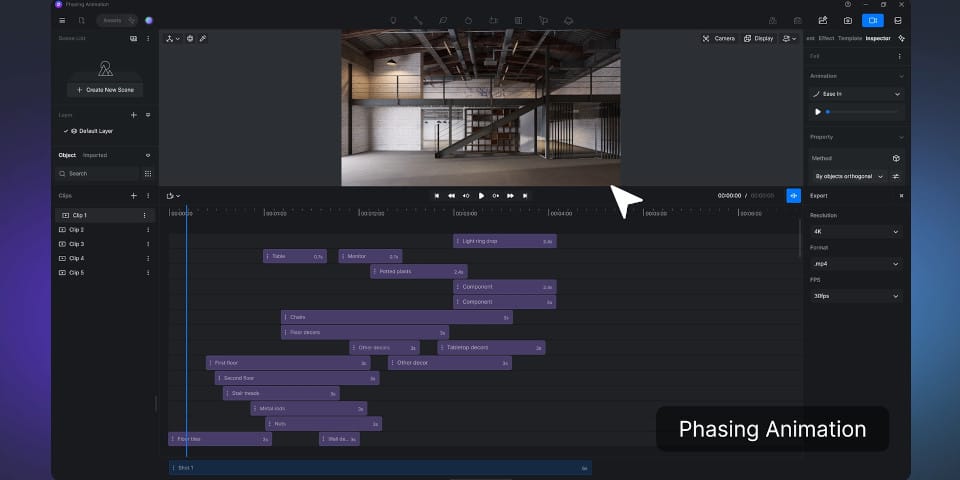
Task: Add a new layer with plus icon
Action: (133, 115)
